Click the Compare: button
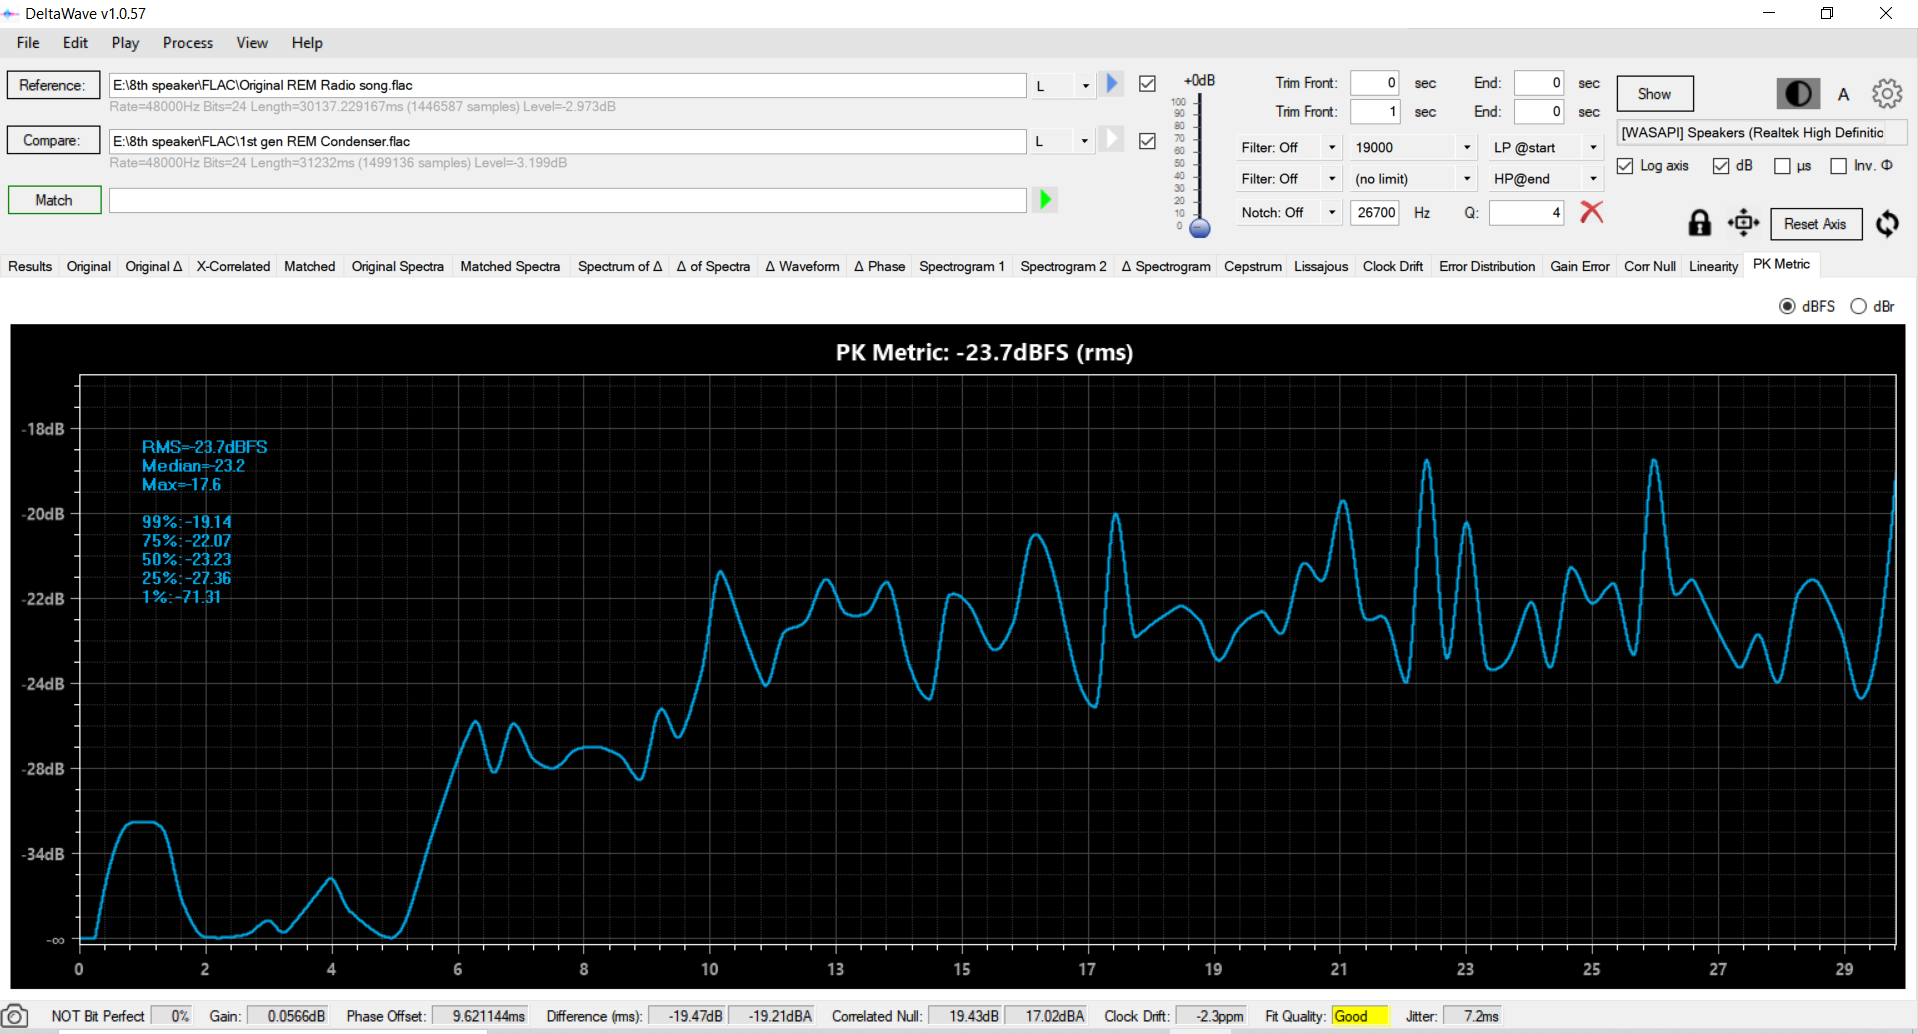 (54, 141)
